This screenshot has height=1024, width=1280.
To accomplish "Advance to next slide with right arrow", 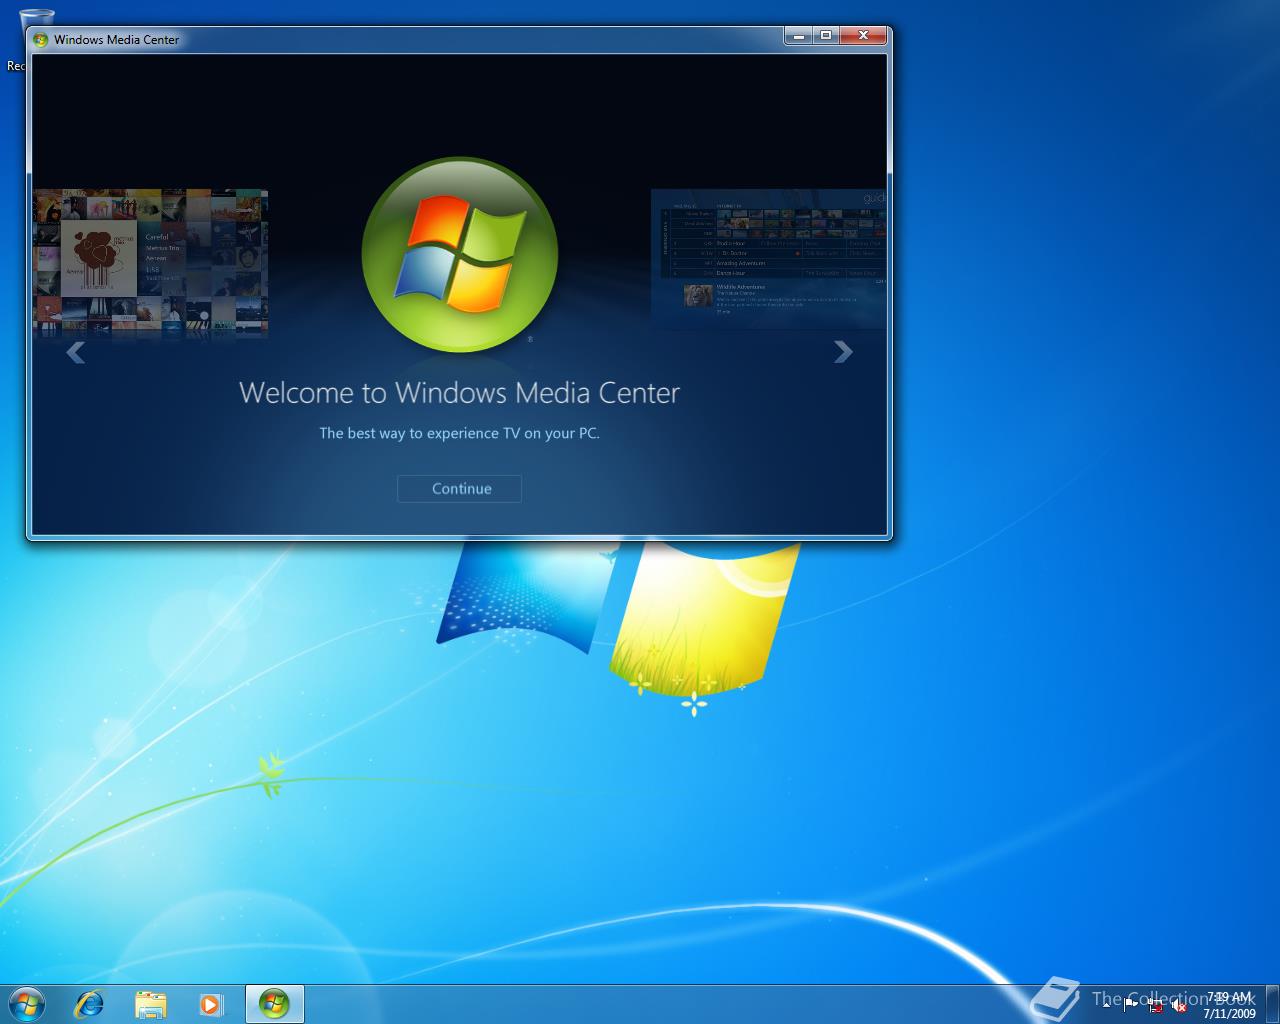I will 843,351.
